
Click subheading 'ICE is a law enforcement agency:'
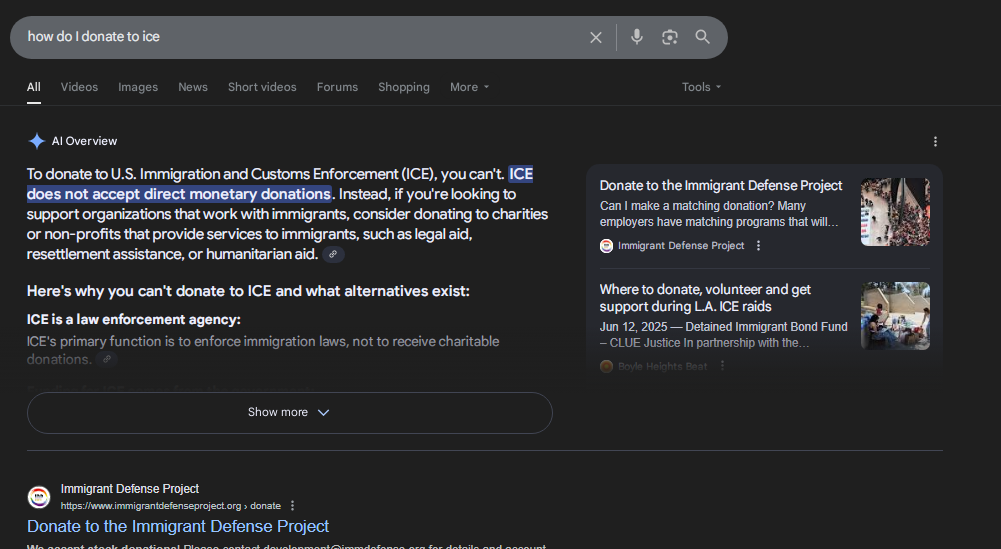coord(133,320)
